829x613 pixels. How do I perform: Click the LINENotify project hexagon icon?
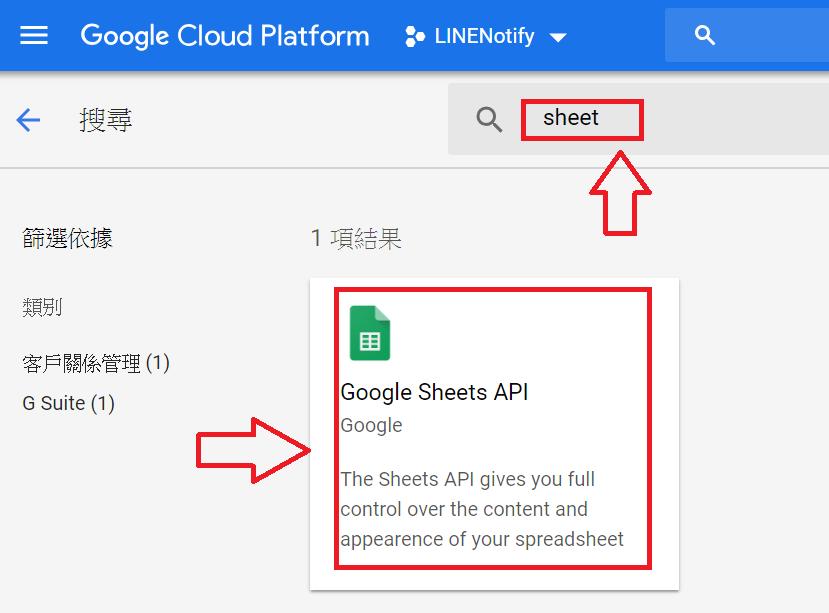(414, 37)
